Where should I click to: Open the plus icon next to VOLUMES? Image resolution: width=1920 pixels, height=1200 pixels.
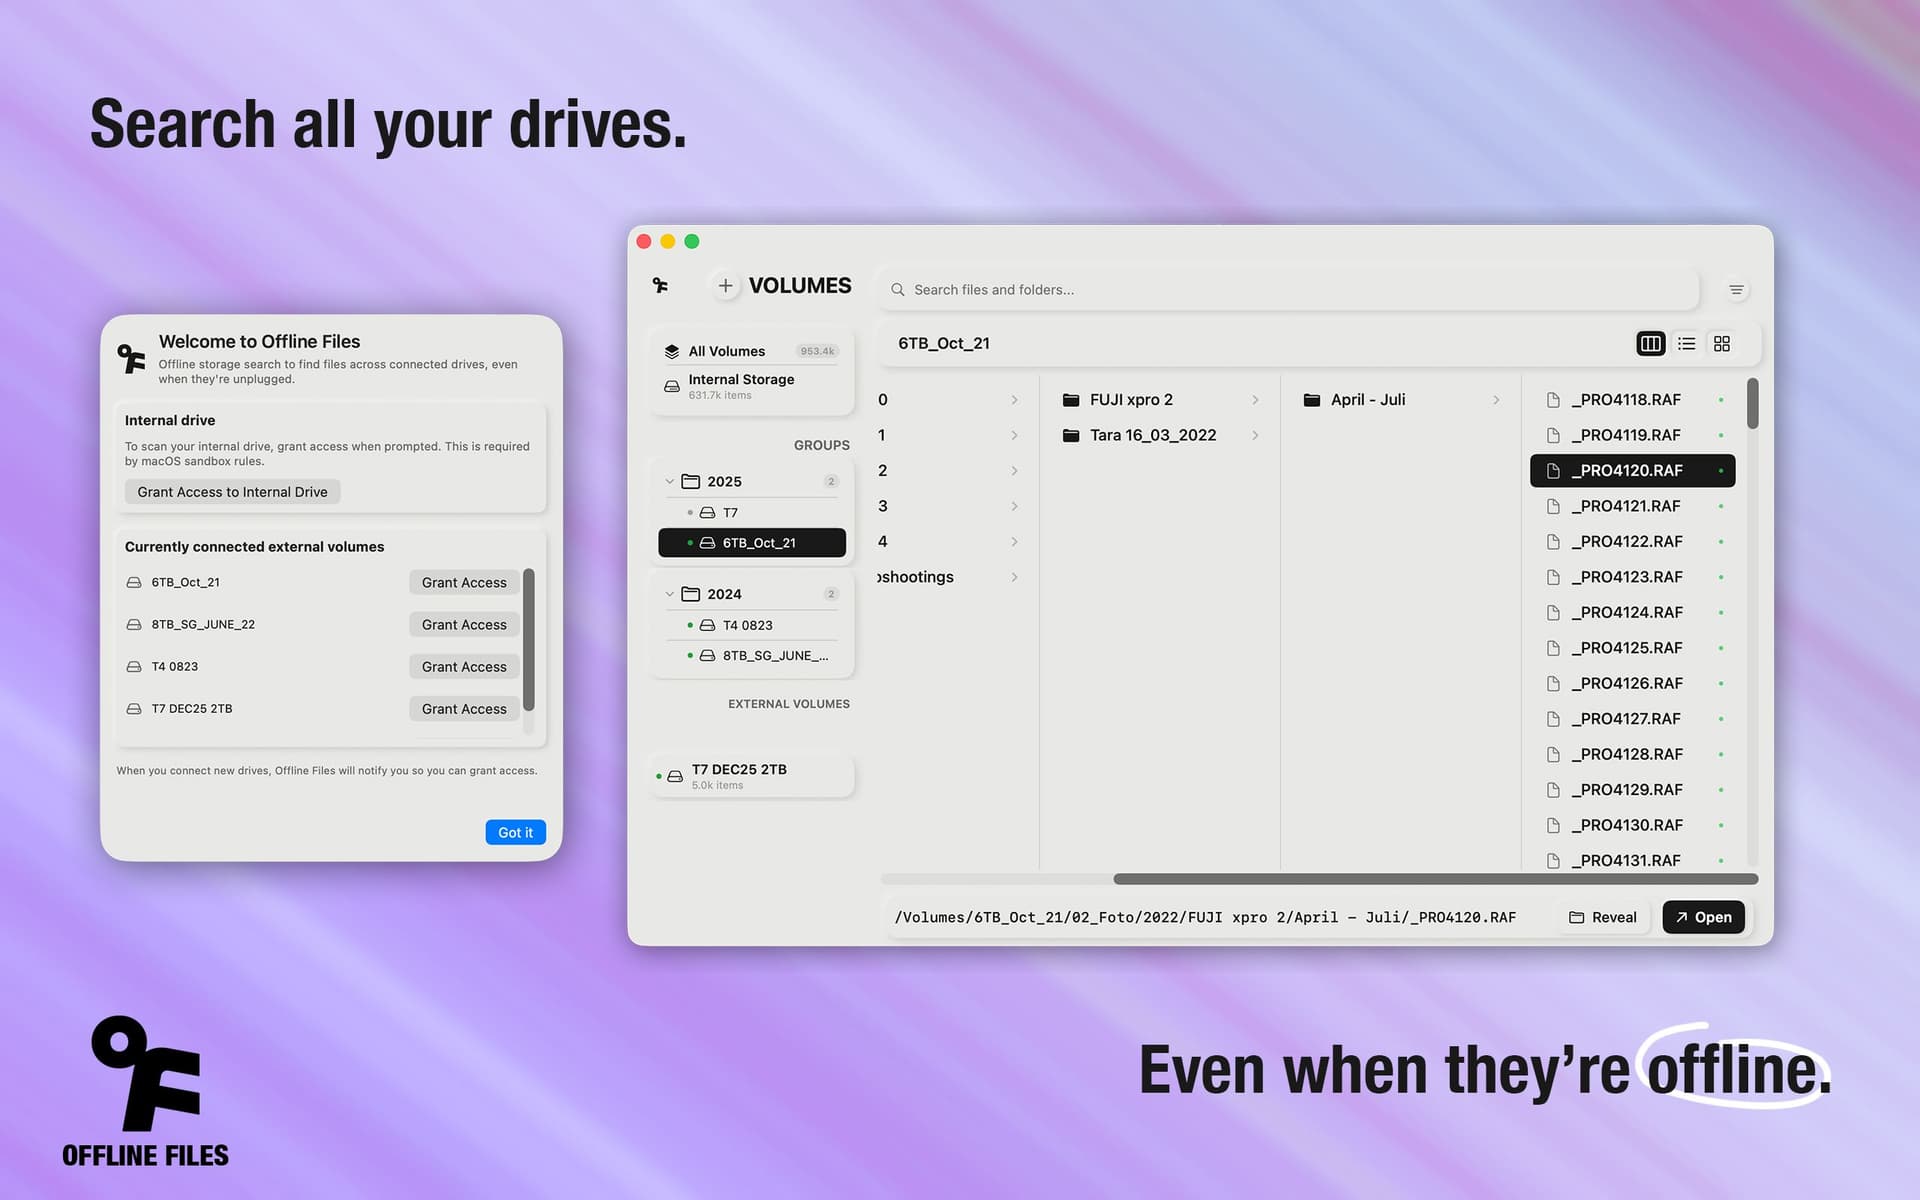point(725,285)
